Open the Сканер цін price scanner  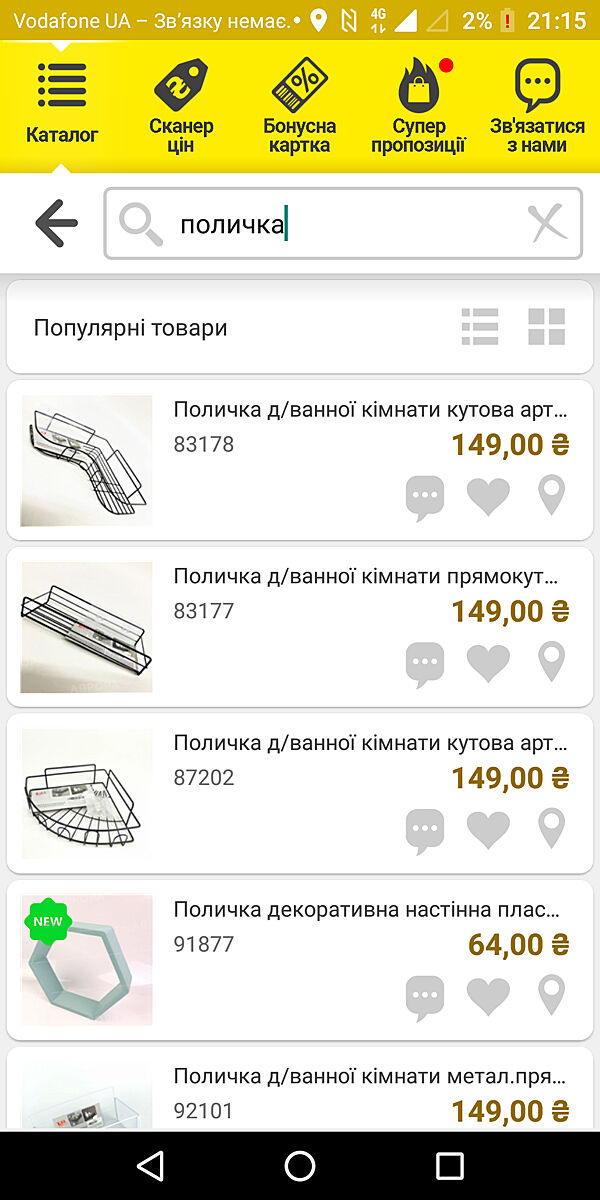pyautogui.click(x=181, y=106)
